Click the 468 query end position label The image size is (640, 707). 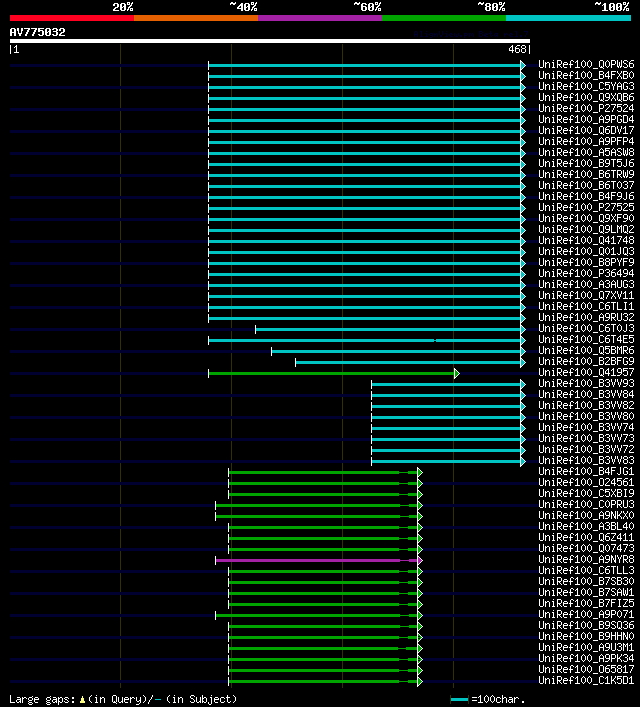click(517, 49)
